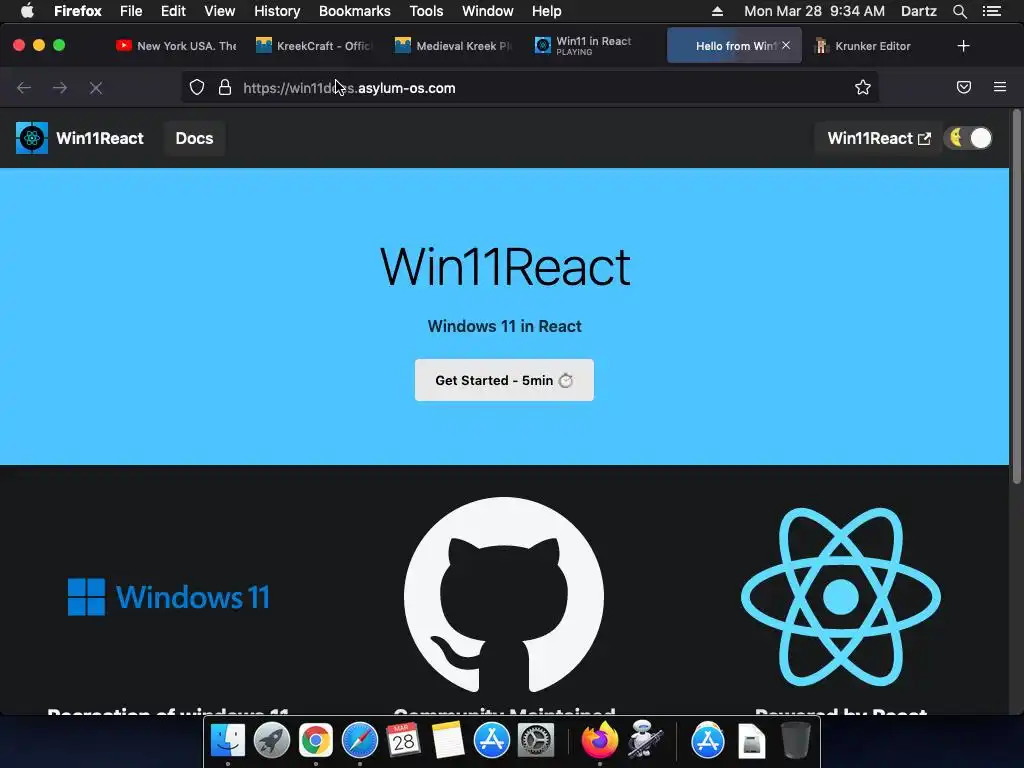Image resolution: width=1024 pixels, height=768 pixels.
Task: Open System Preferences gear in Dock
Action: (536, 740)
